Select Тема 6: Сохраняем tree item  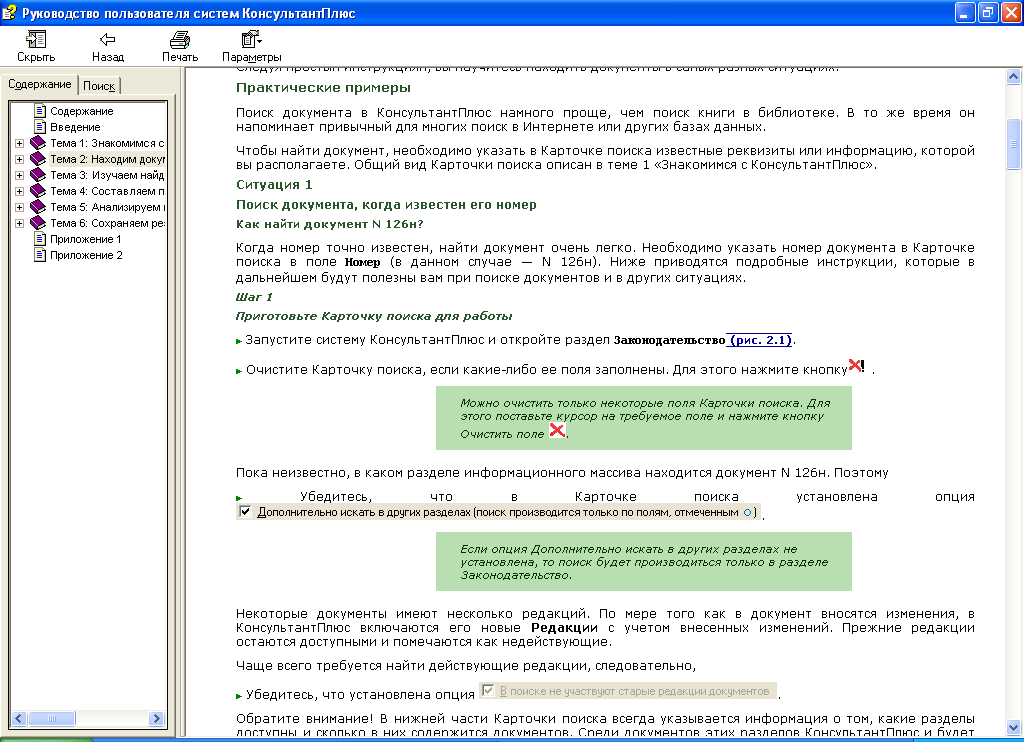107,223
